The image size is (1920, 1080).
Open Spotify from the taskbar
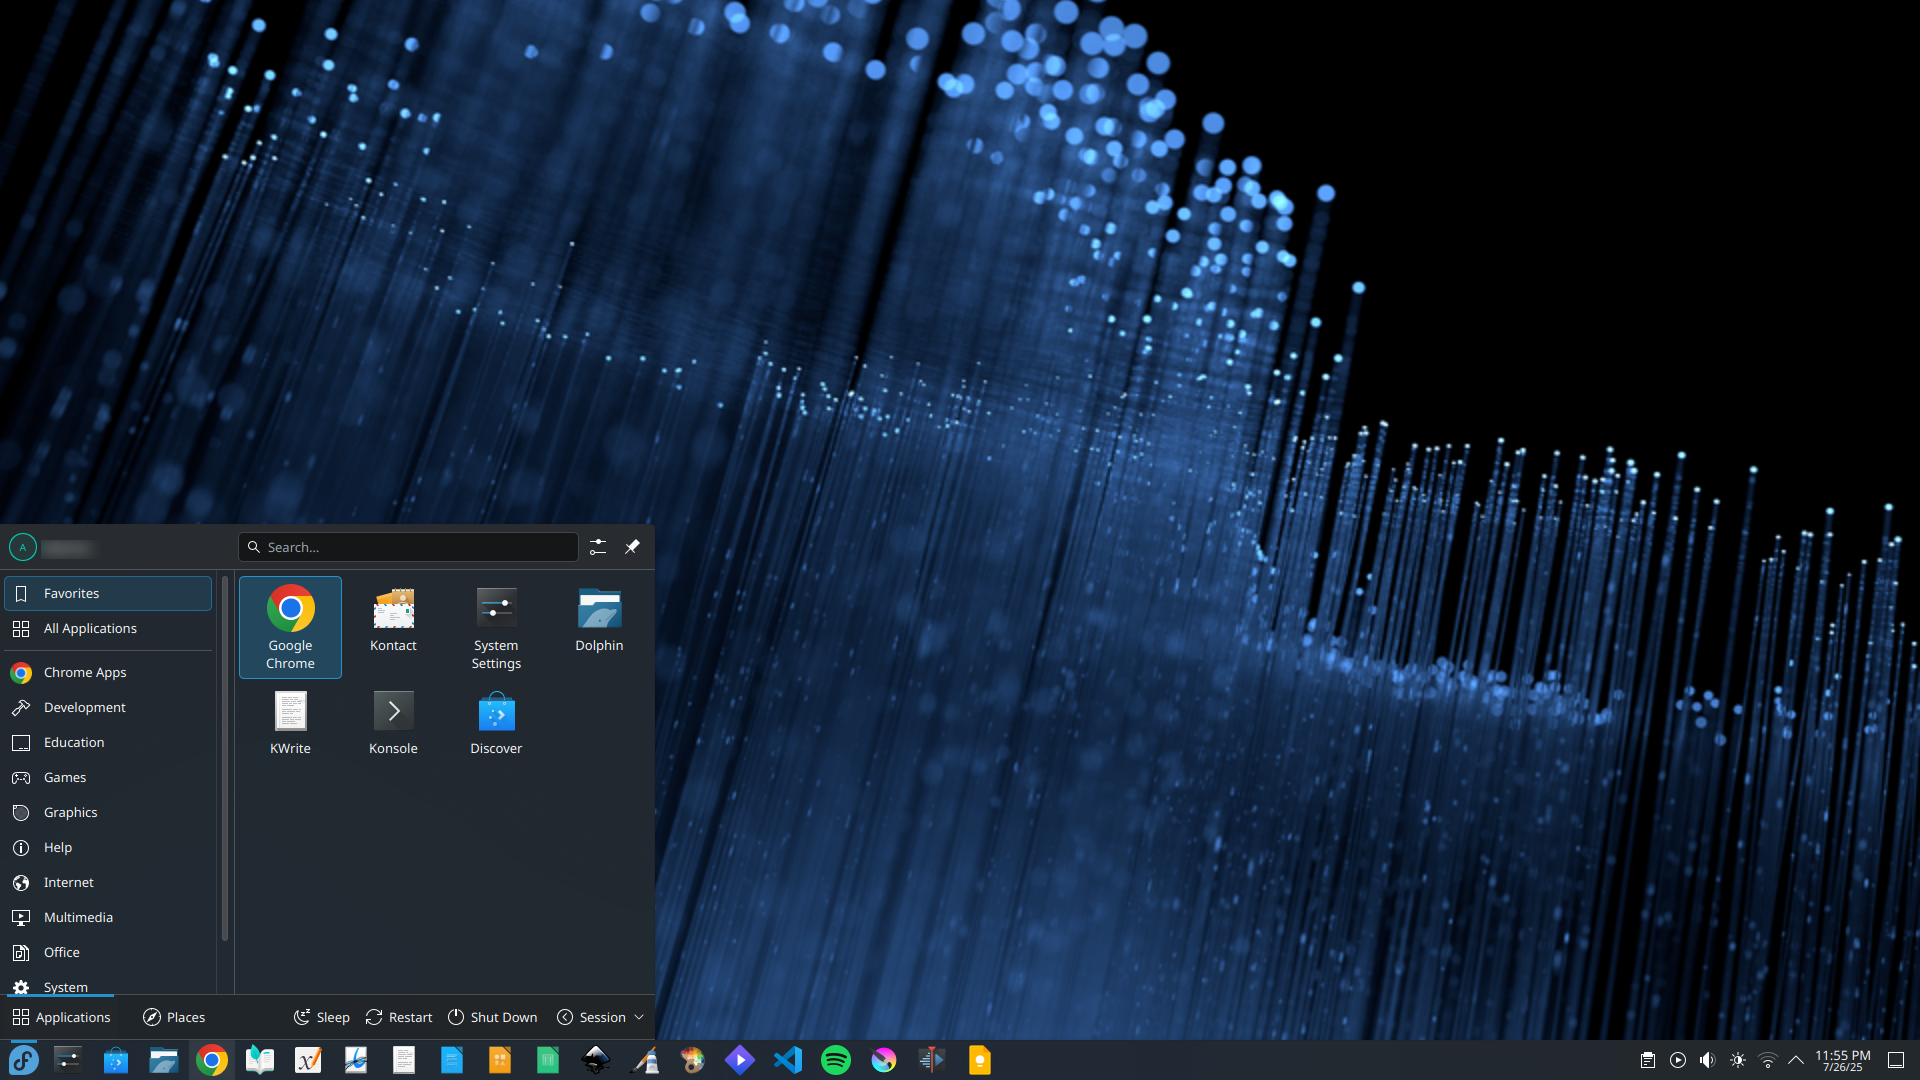tap(836, 1060)
